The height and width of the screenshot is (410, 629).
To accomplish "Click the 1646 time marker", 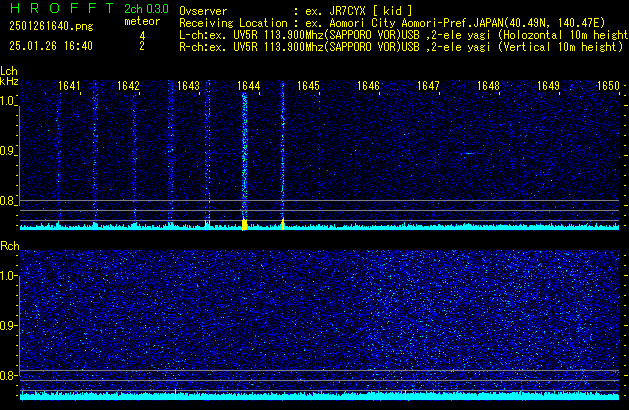I will click(x=368, y=86).
